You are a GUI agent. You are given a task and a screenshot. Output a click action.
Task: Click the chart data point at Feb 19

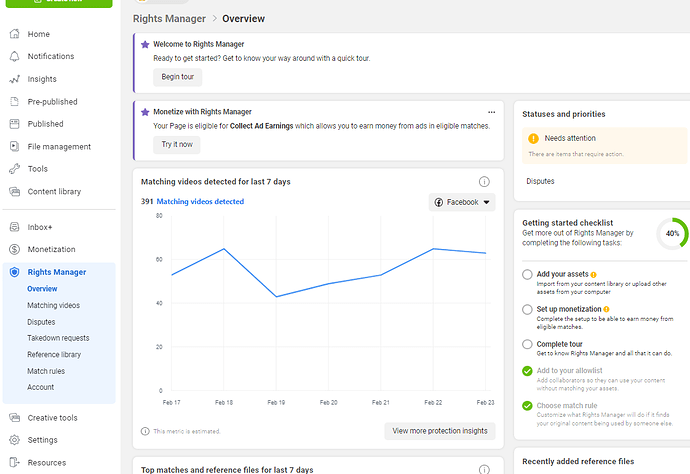(276, 297)
